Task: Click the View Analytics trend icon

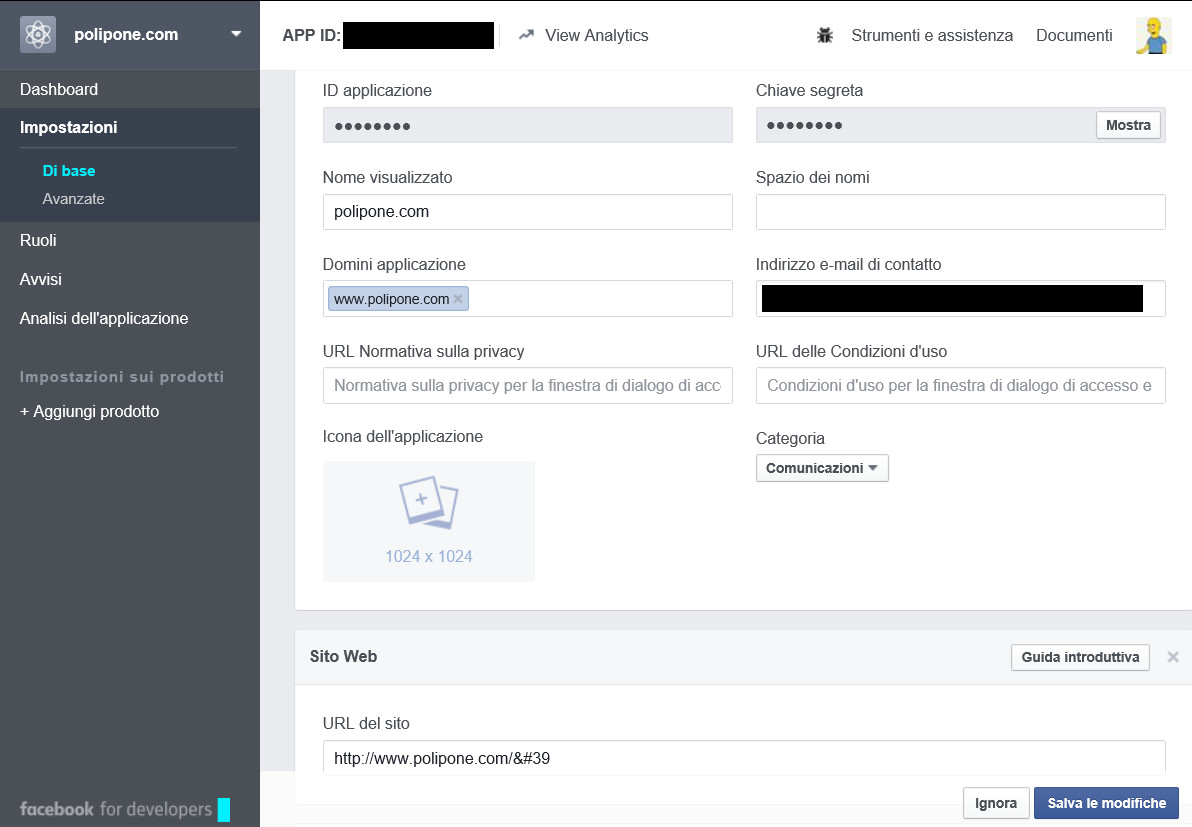Action: 526,35
